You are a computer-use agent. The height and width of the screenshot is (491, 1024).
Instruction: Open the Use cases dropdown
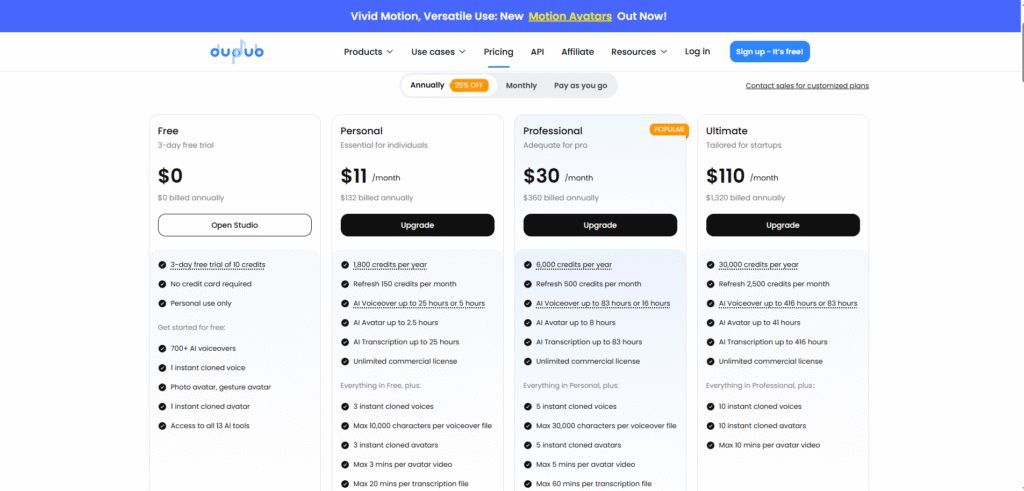[x=441, y=52]
